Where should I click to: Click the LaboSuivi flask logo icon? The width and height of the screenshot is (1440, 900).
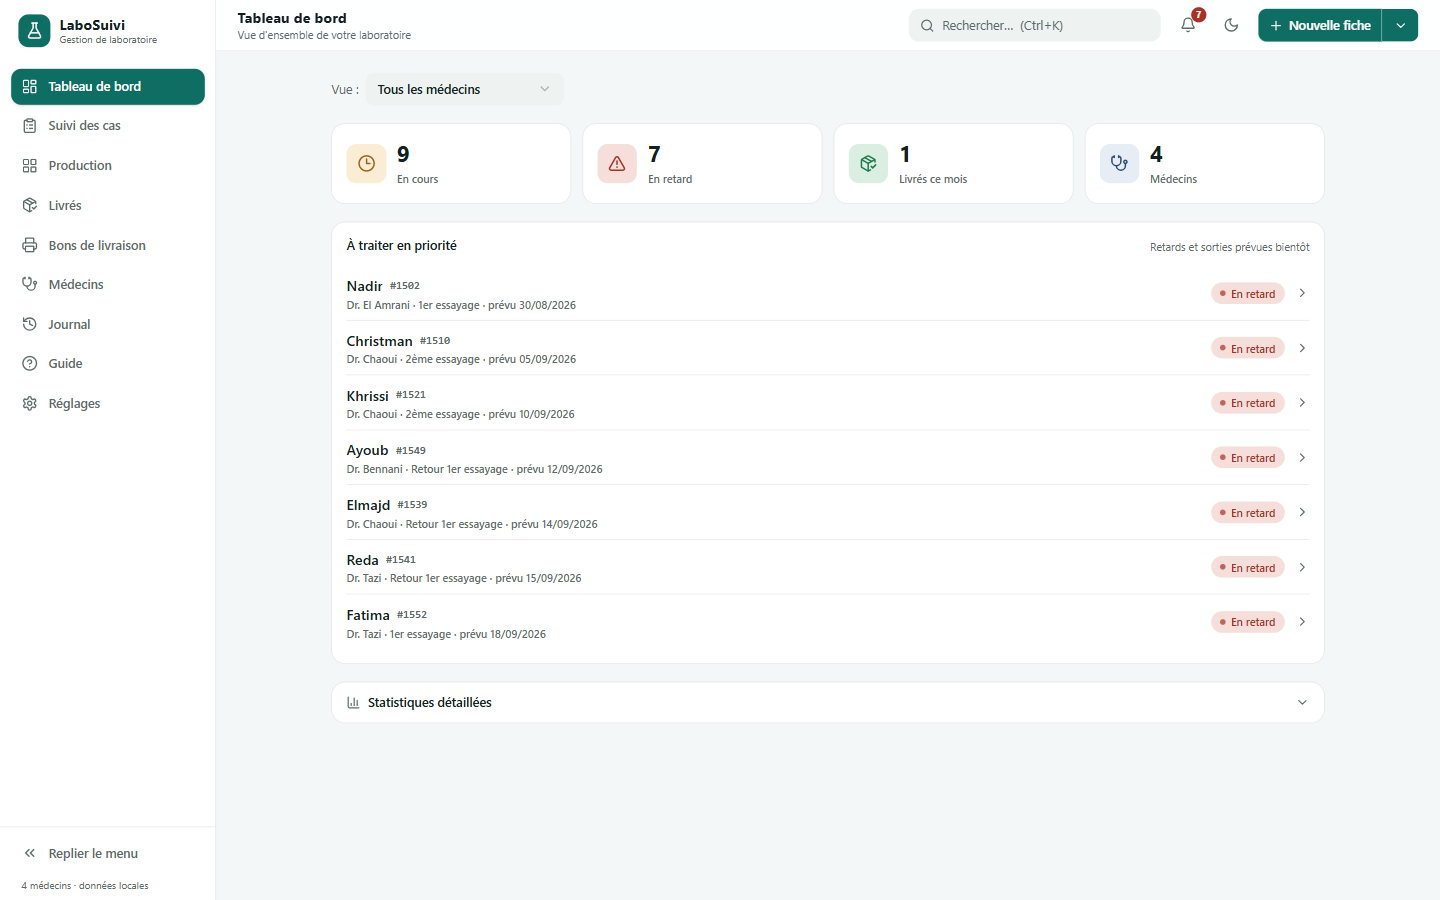(34, 31)
